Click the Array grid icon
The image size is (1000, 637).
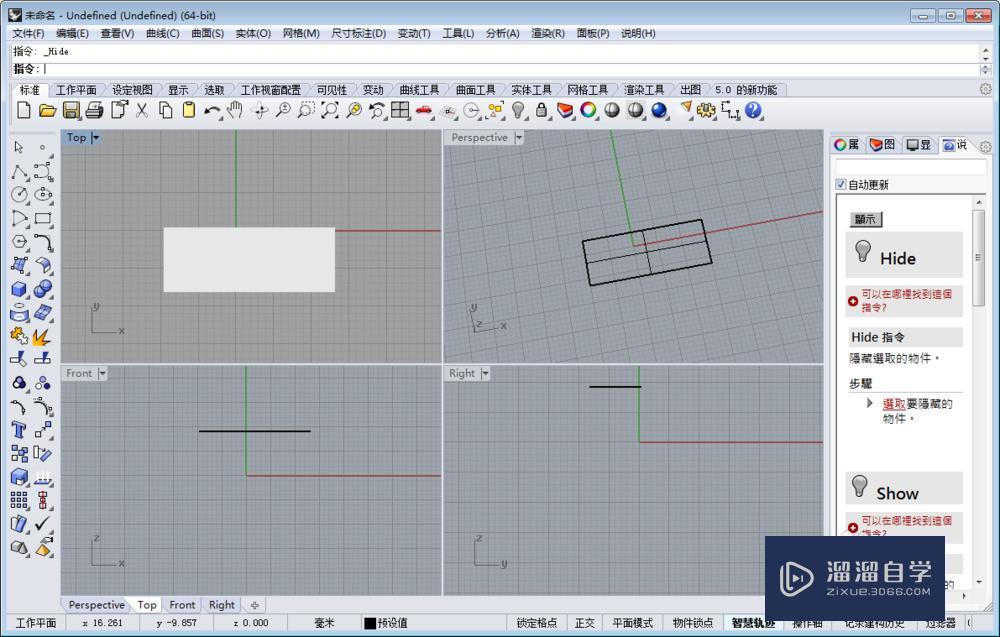[x=19, y=501]
